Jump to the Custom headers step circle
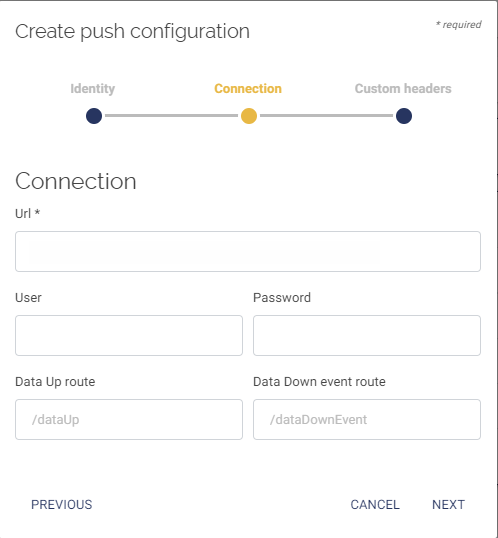The height and width of the screenshot is (538, 498). pyautogui.click(x=404, y=116)
